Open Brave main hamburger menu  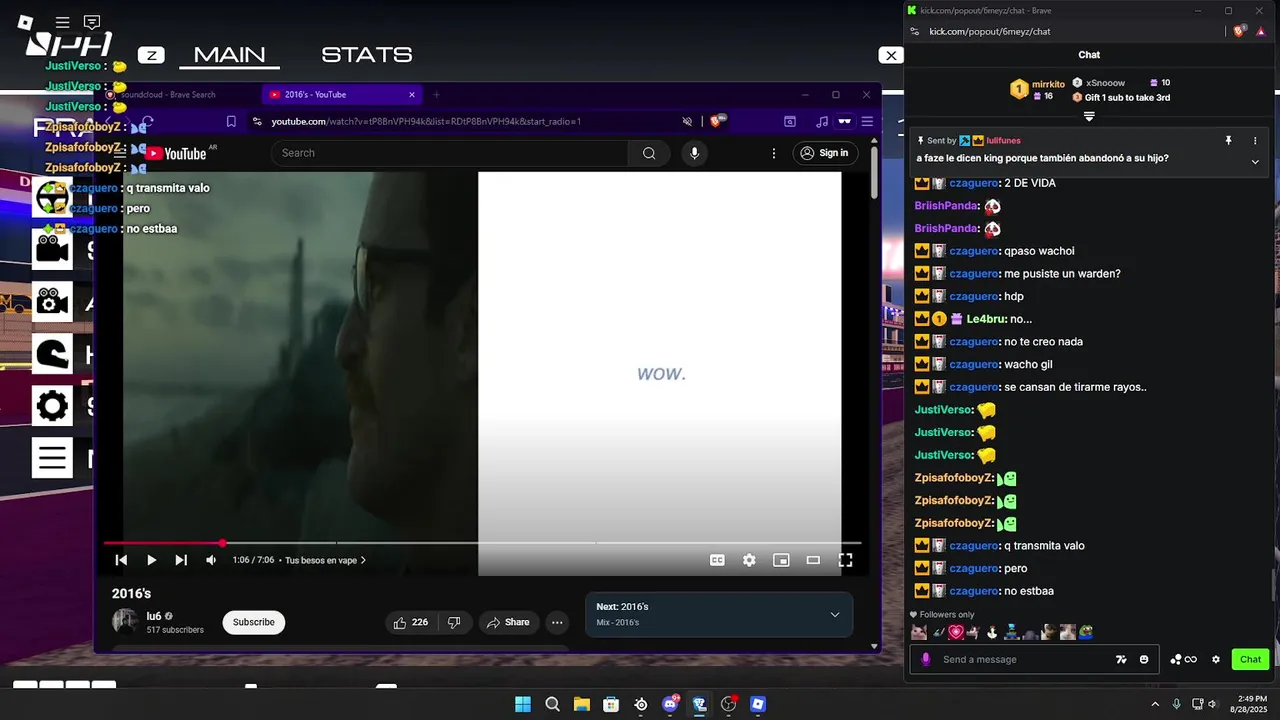[867, 121]
